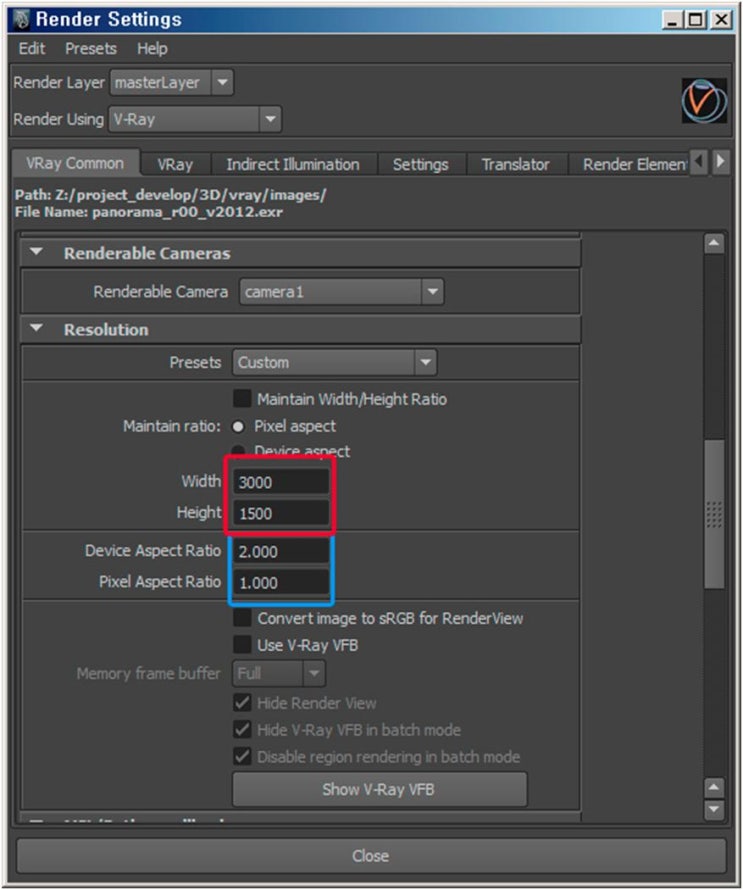Close the window with the X button
This screenshot has height=890, width=743.
(721, 20)
